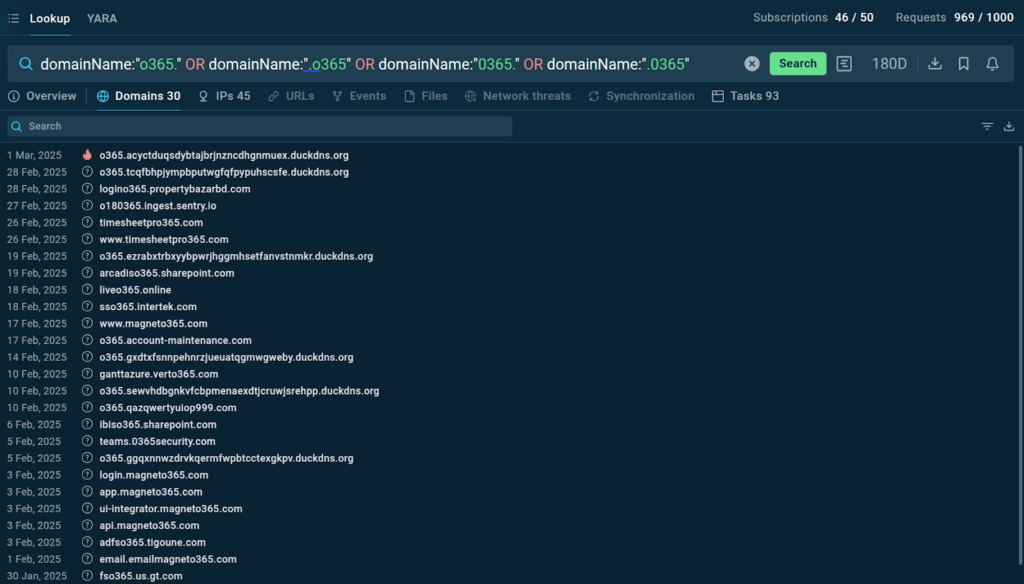Open the Overview tab

point(42,96)
